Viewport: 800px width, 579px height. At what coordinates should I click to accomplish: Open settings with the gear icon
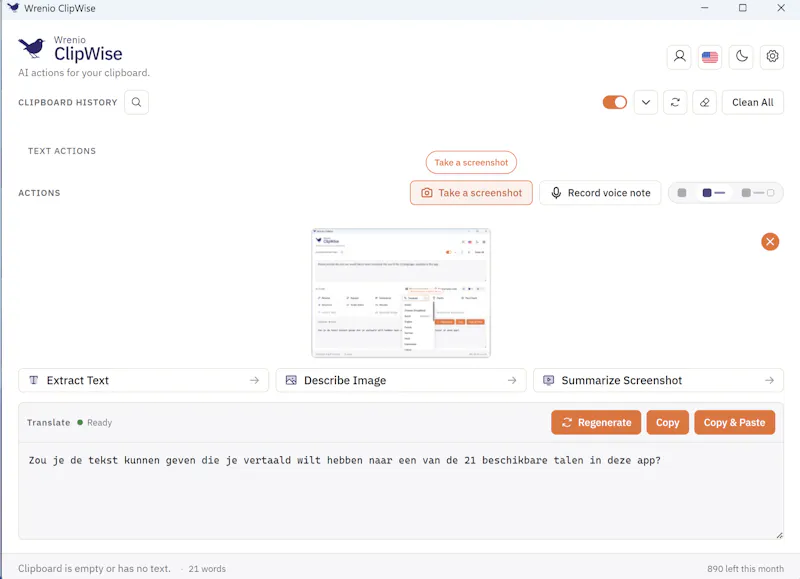pos(772,57)
